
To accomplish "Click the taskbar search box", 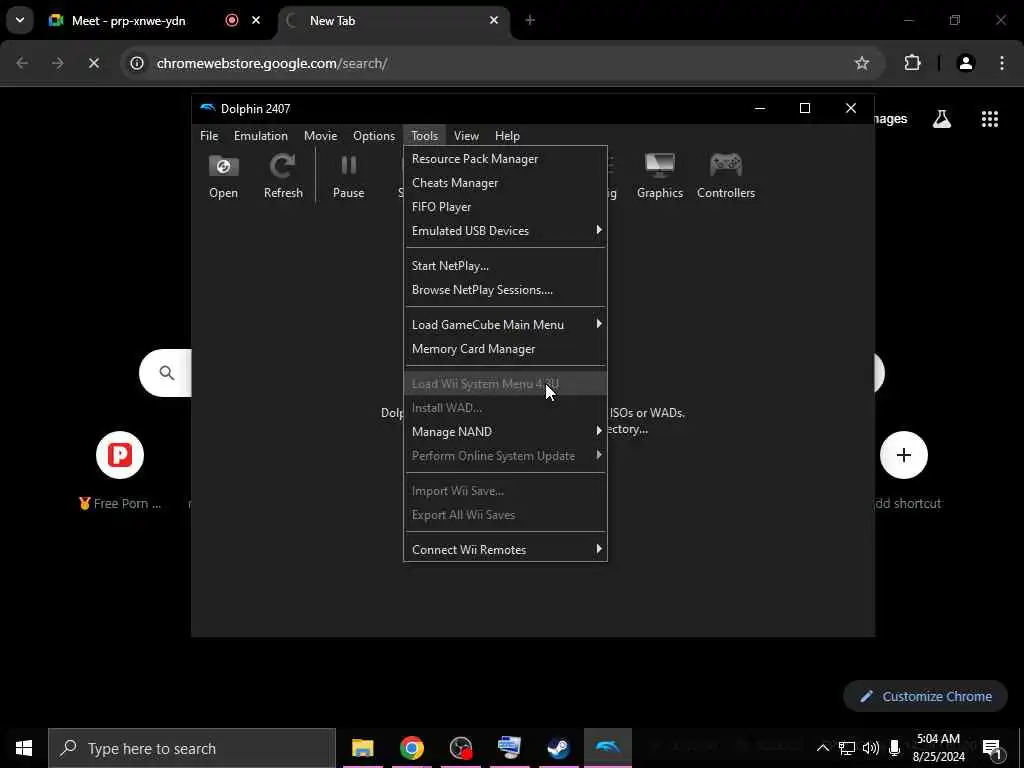I will tap(192, 748).
